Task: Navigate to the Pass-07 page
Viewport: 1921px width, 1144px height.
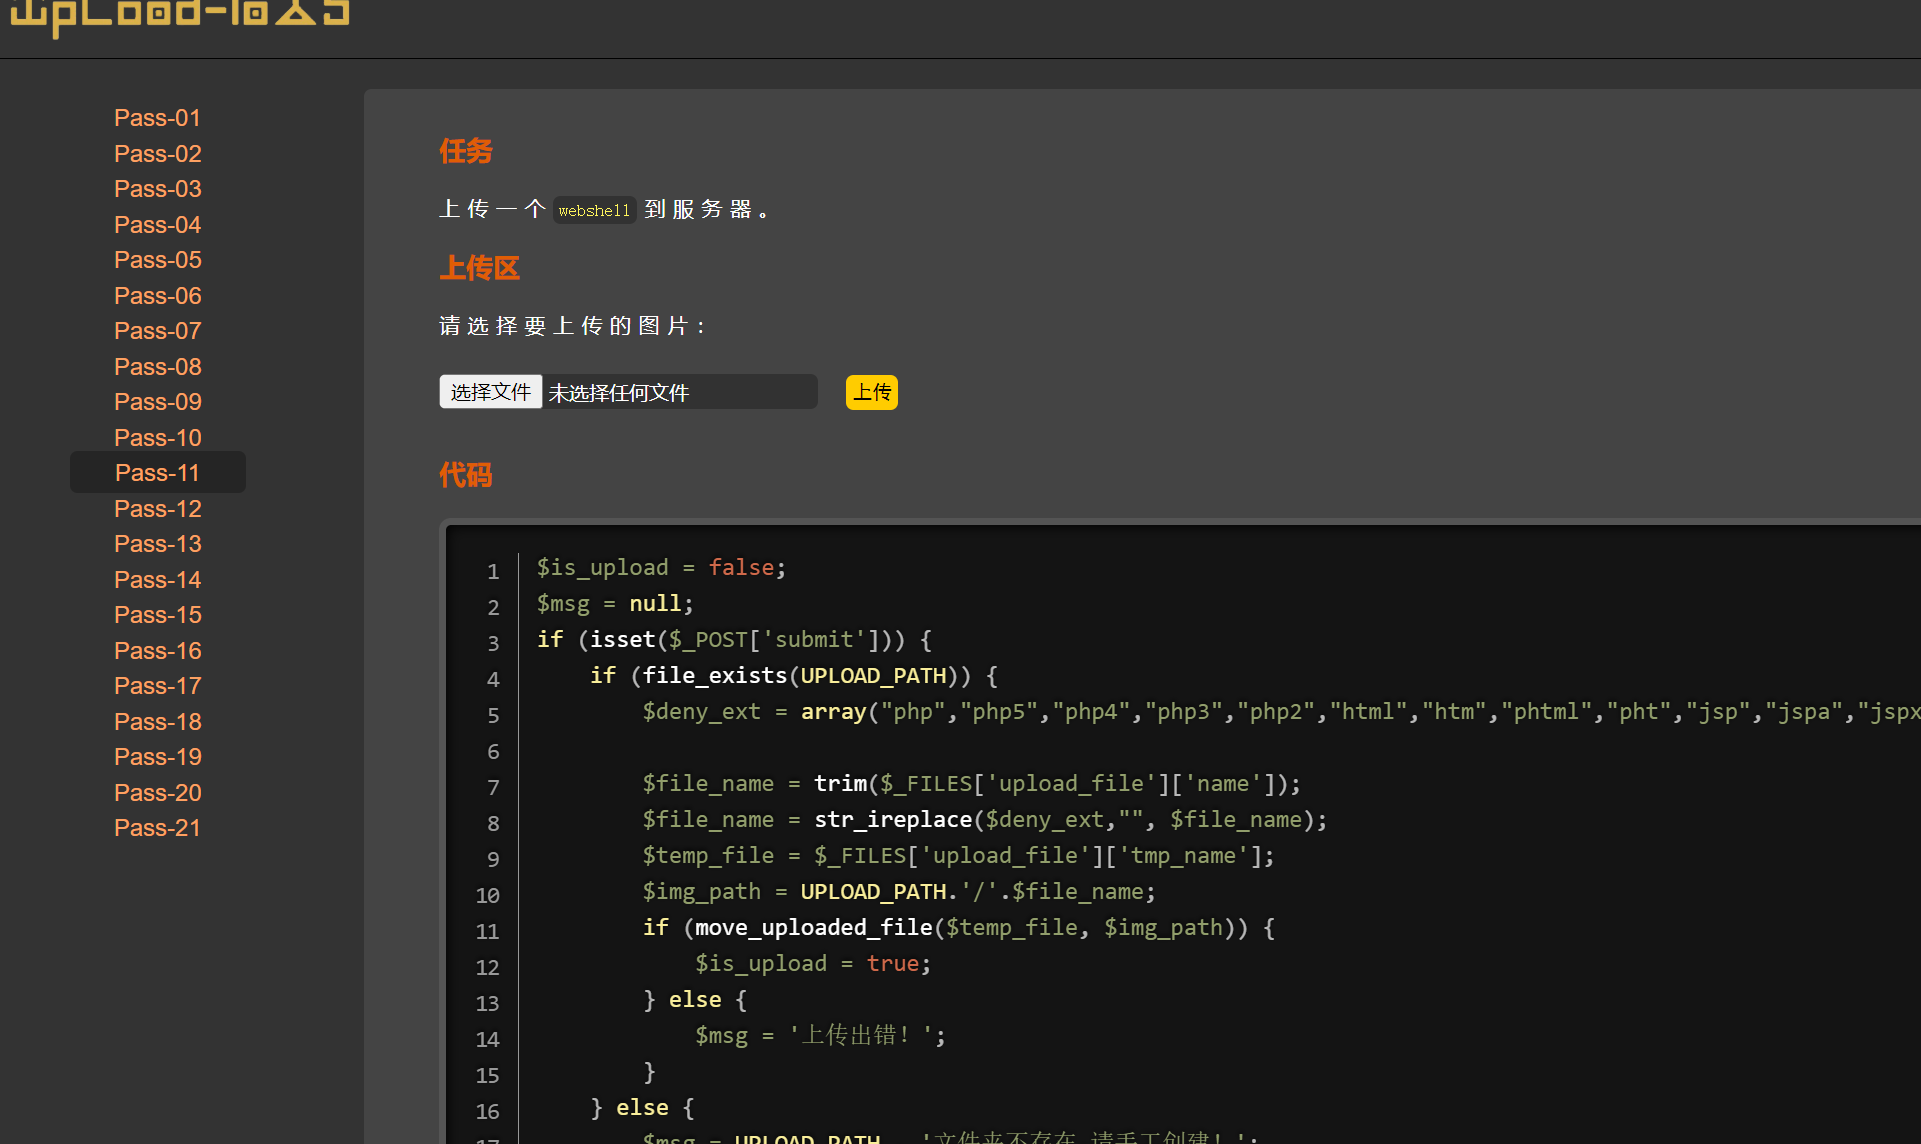Action: 157,331
